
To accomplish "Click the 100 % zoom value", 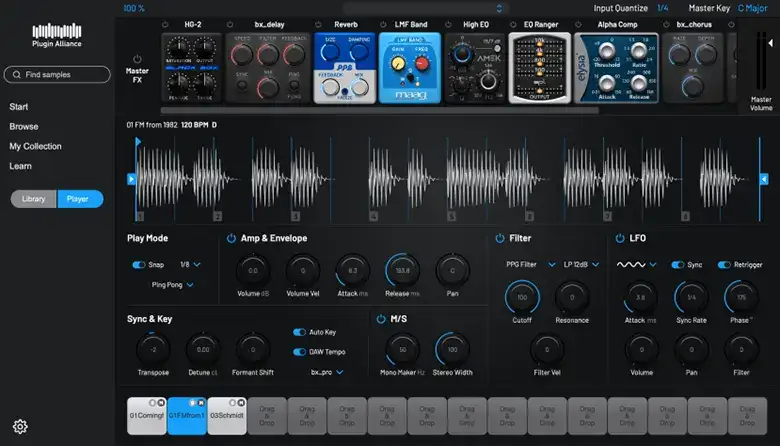I will tap(134, 8).
